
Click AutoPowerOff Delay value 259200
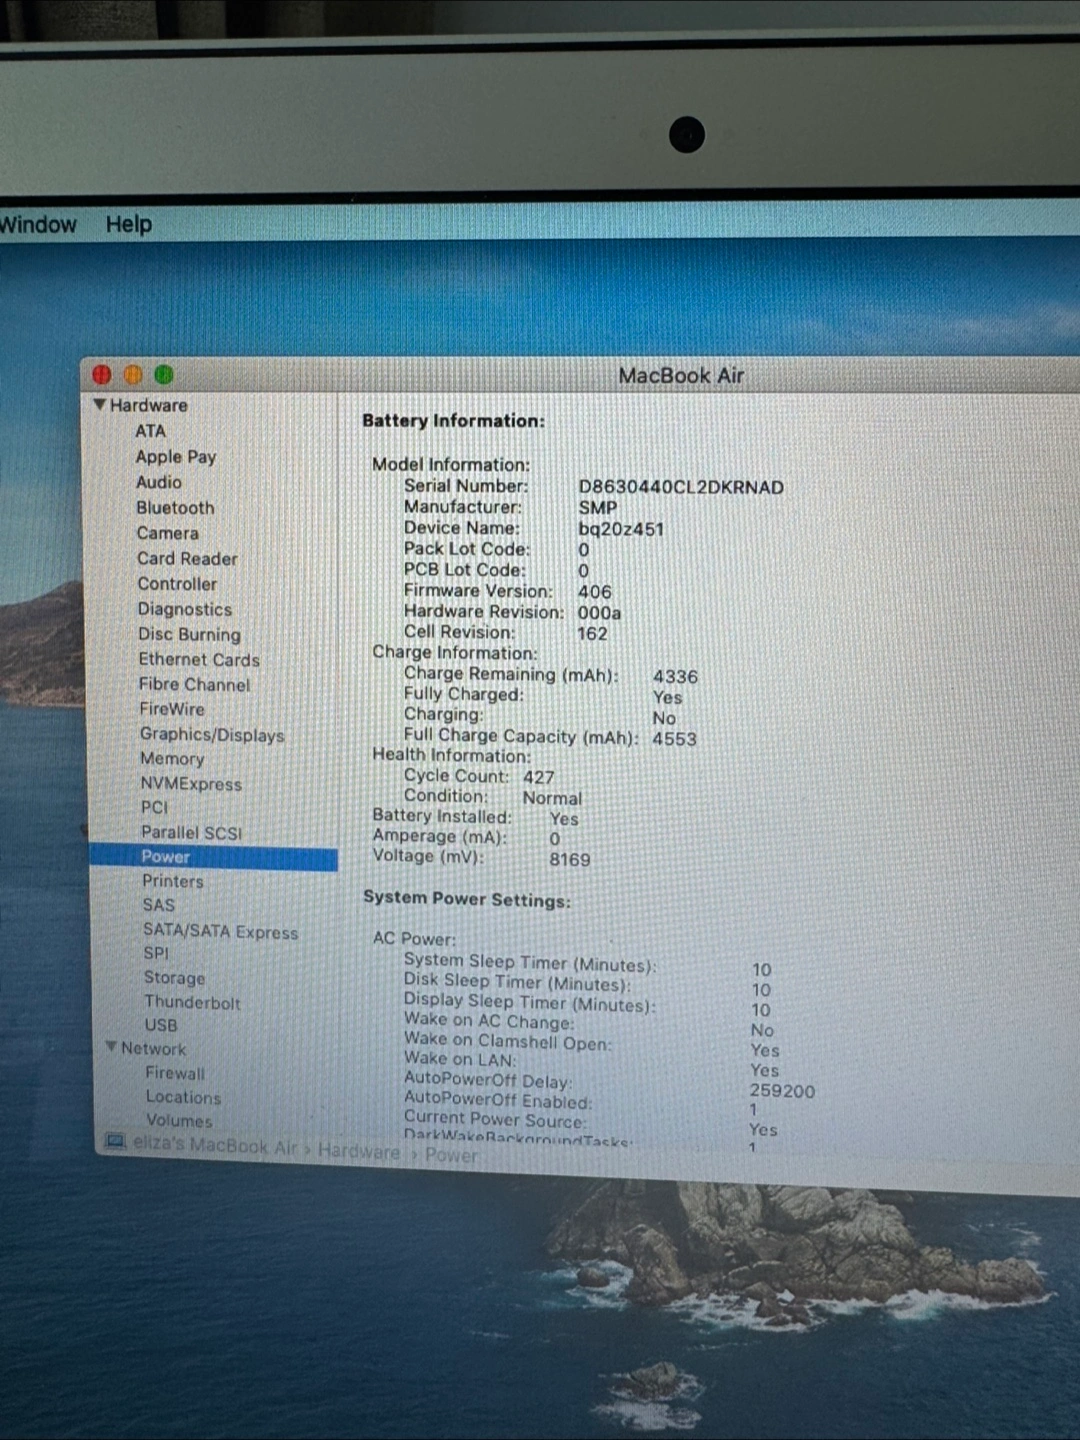(x=782, y=1091)
